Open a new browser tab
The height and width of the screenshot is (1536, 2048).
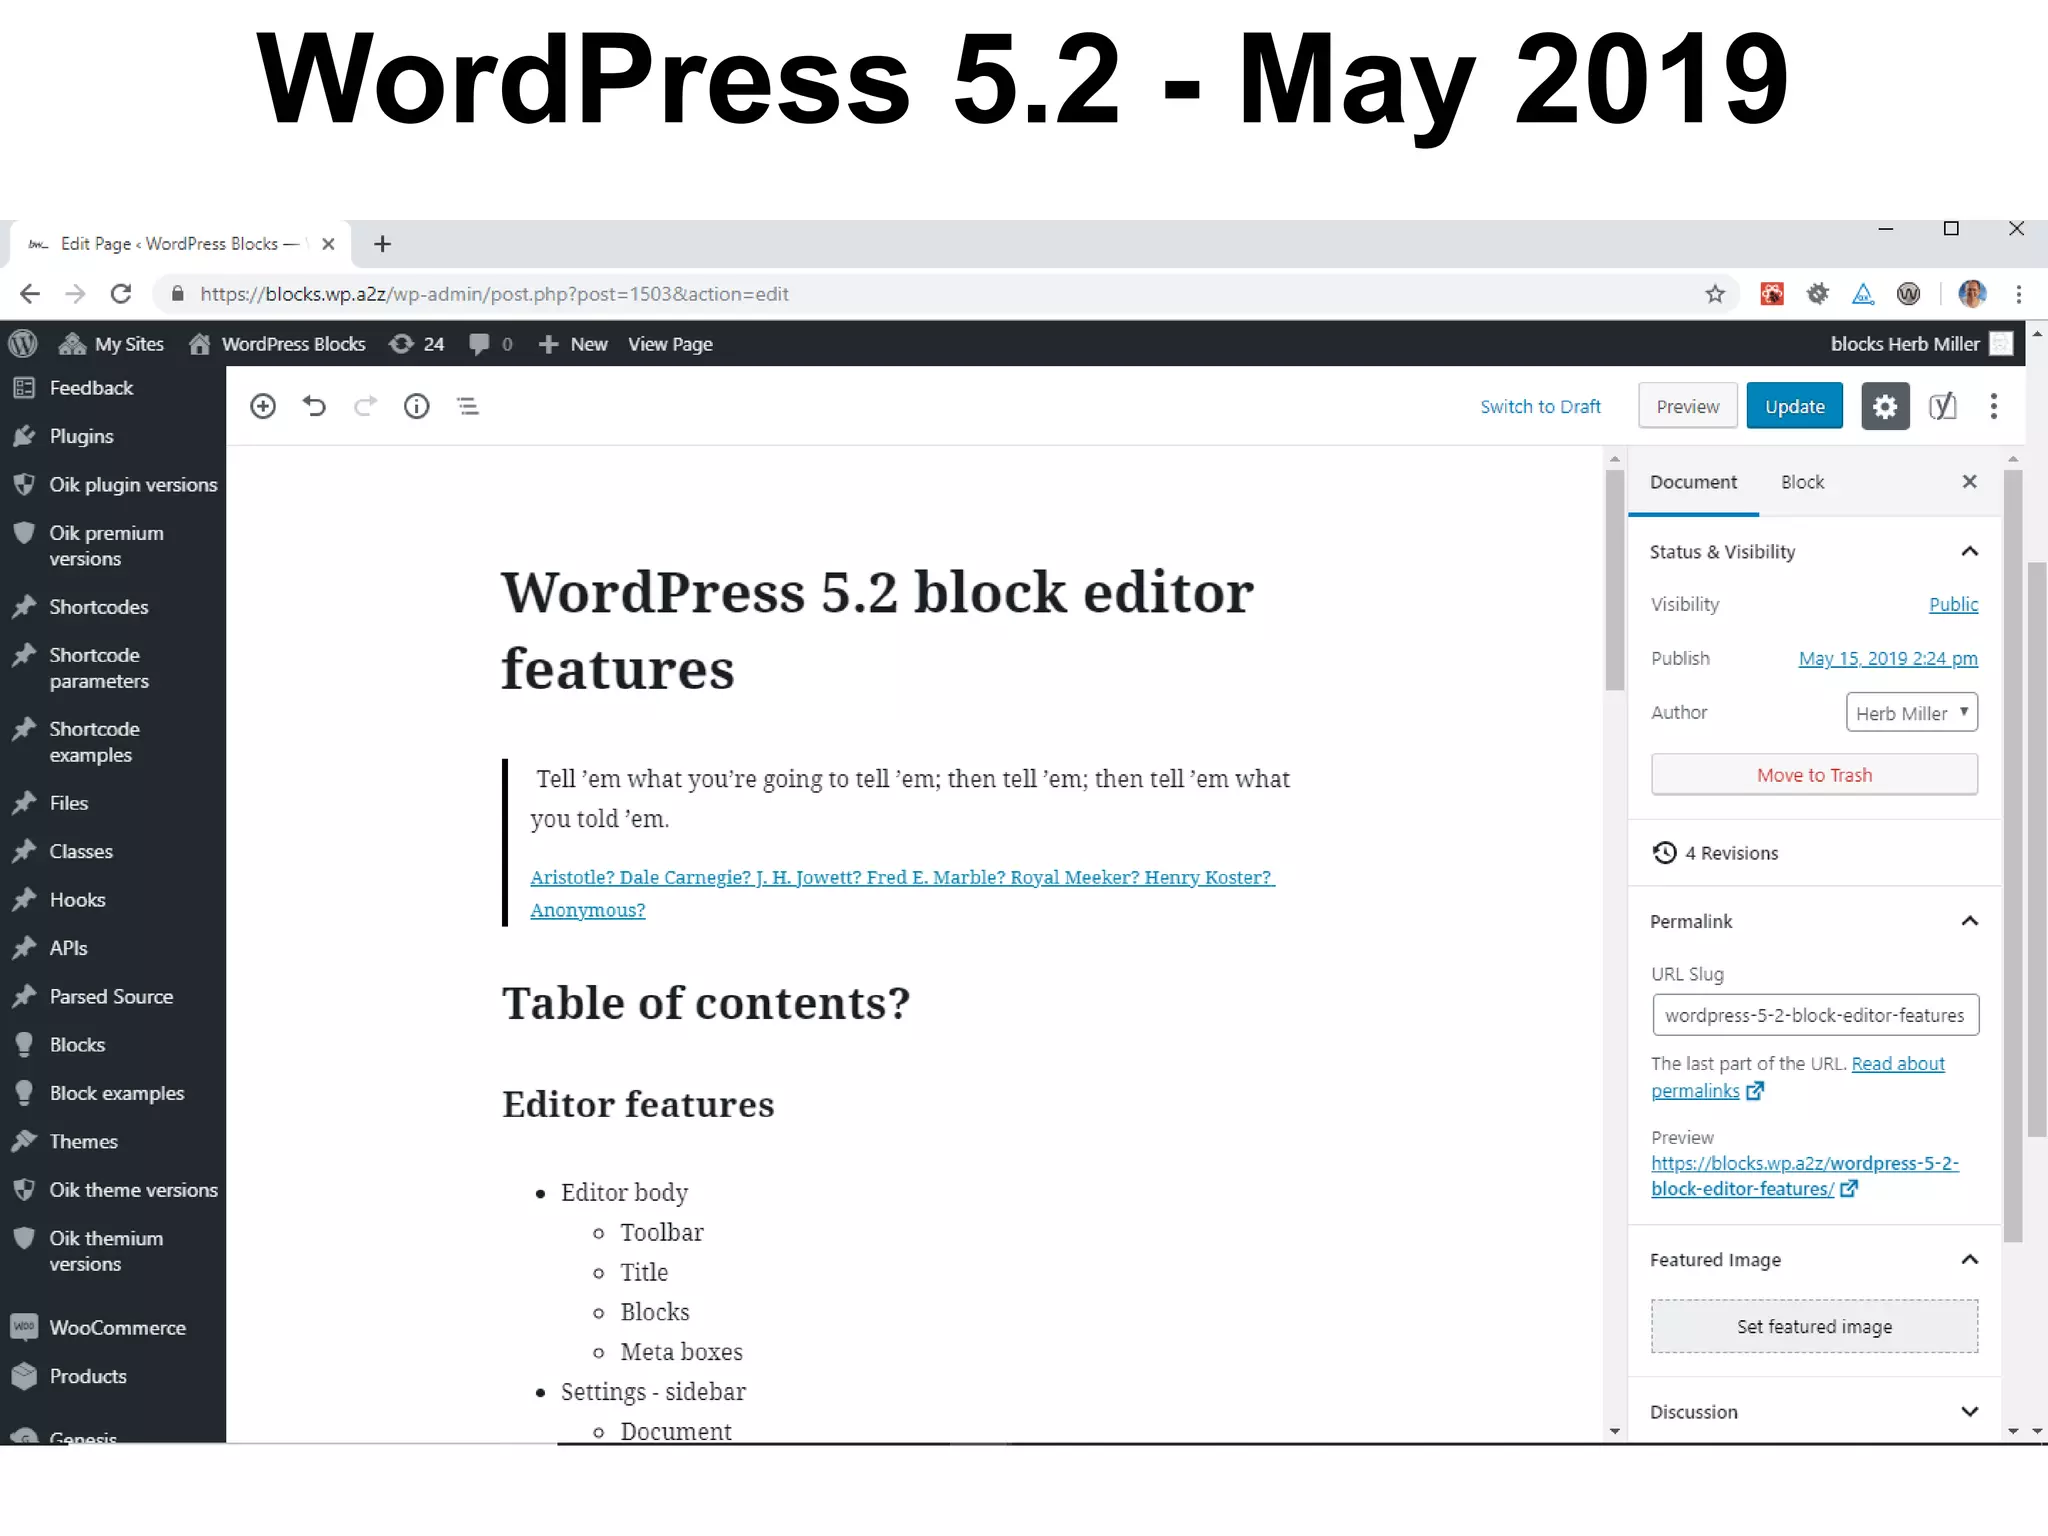382,244
